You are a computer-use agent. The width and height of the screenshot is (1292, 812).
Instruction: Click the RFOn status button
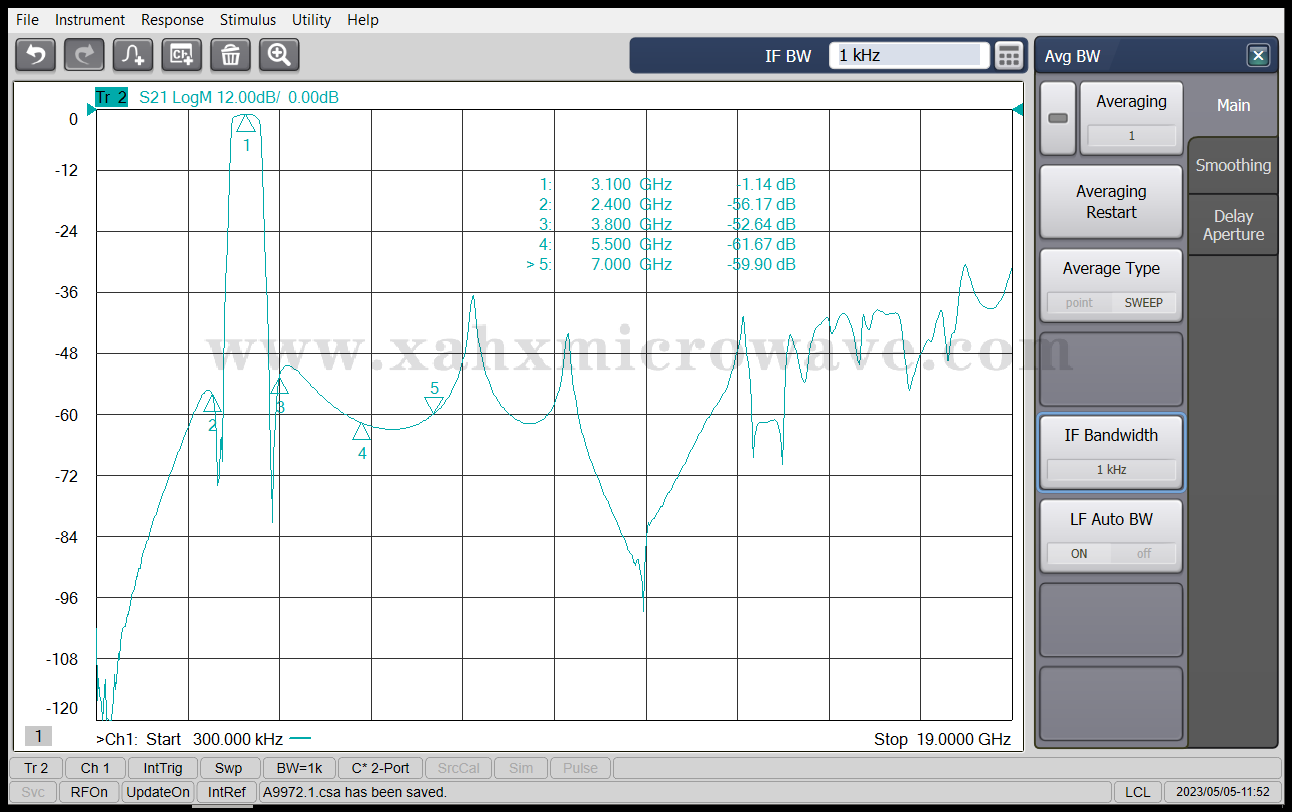[89, 792]
